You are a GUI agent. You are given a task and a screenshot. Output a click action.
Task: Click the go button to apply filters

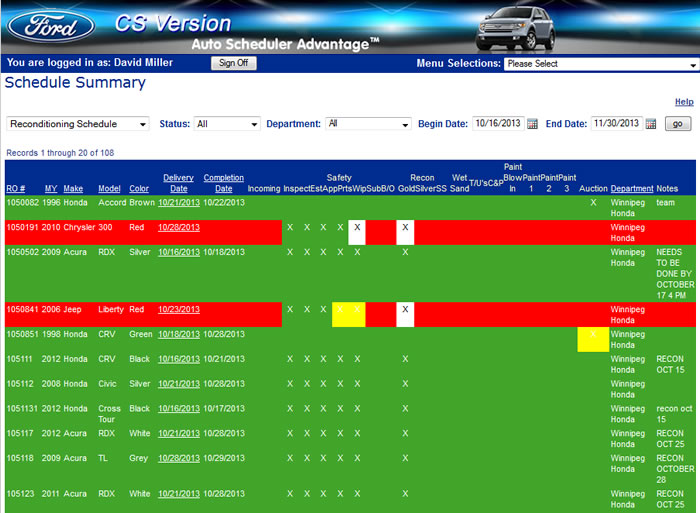click(677, 124)
